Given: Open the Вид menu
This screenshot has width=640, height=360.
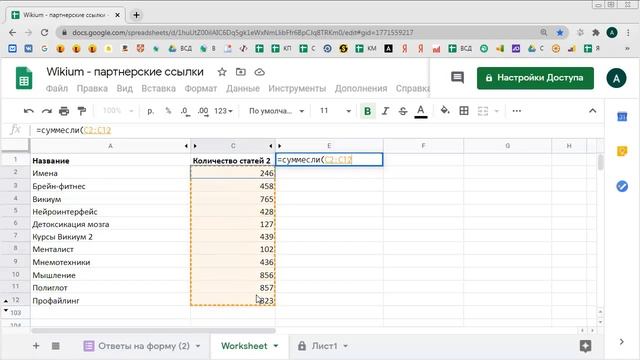Looking at the screenshot, I should [x=124, y=89].
